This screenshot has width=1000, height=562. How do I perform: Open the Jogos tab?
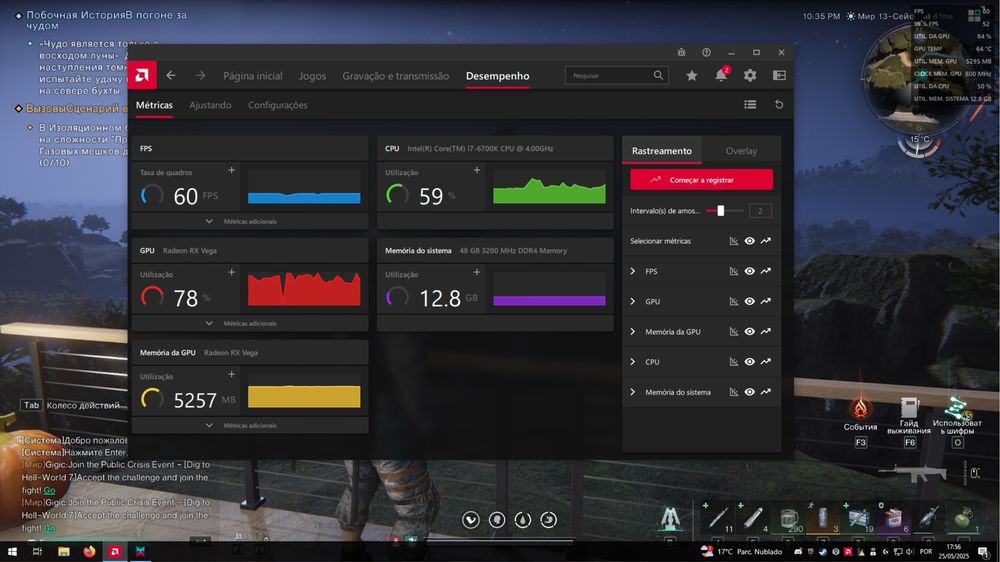[x=312, y=76]
